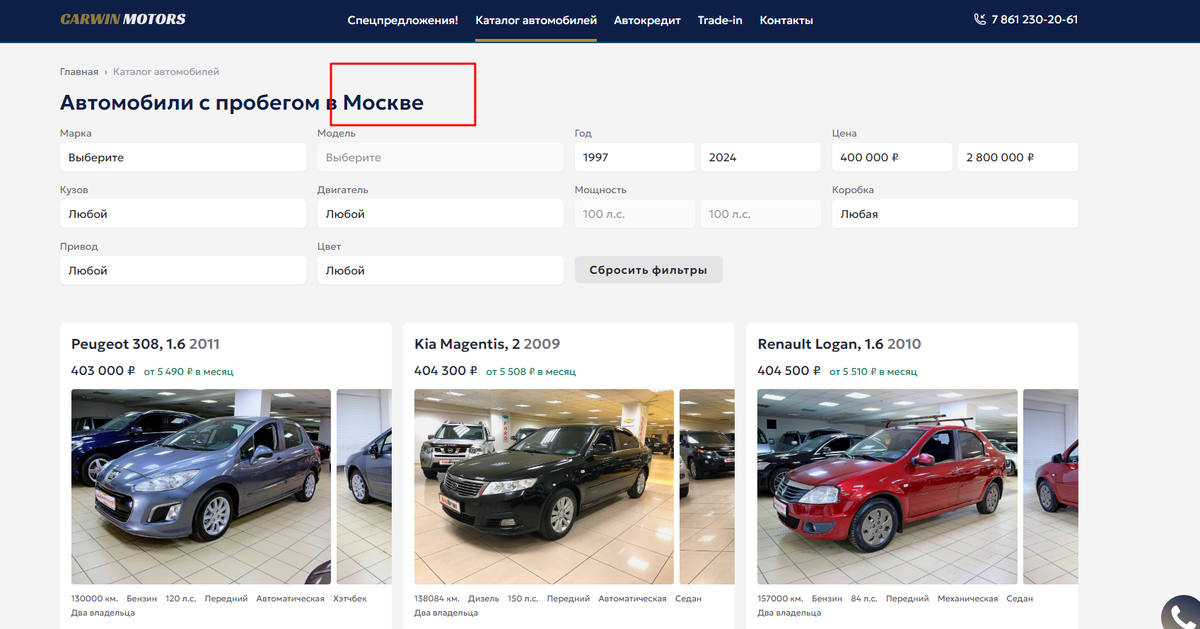
Task: Click the first Мощность field
Action: (x=635, y=214)
